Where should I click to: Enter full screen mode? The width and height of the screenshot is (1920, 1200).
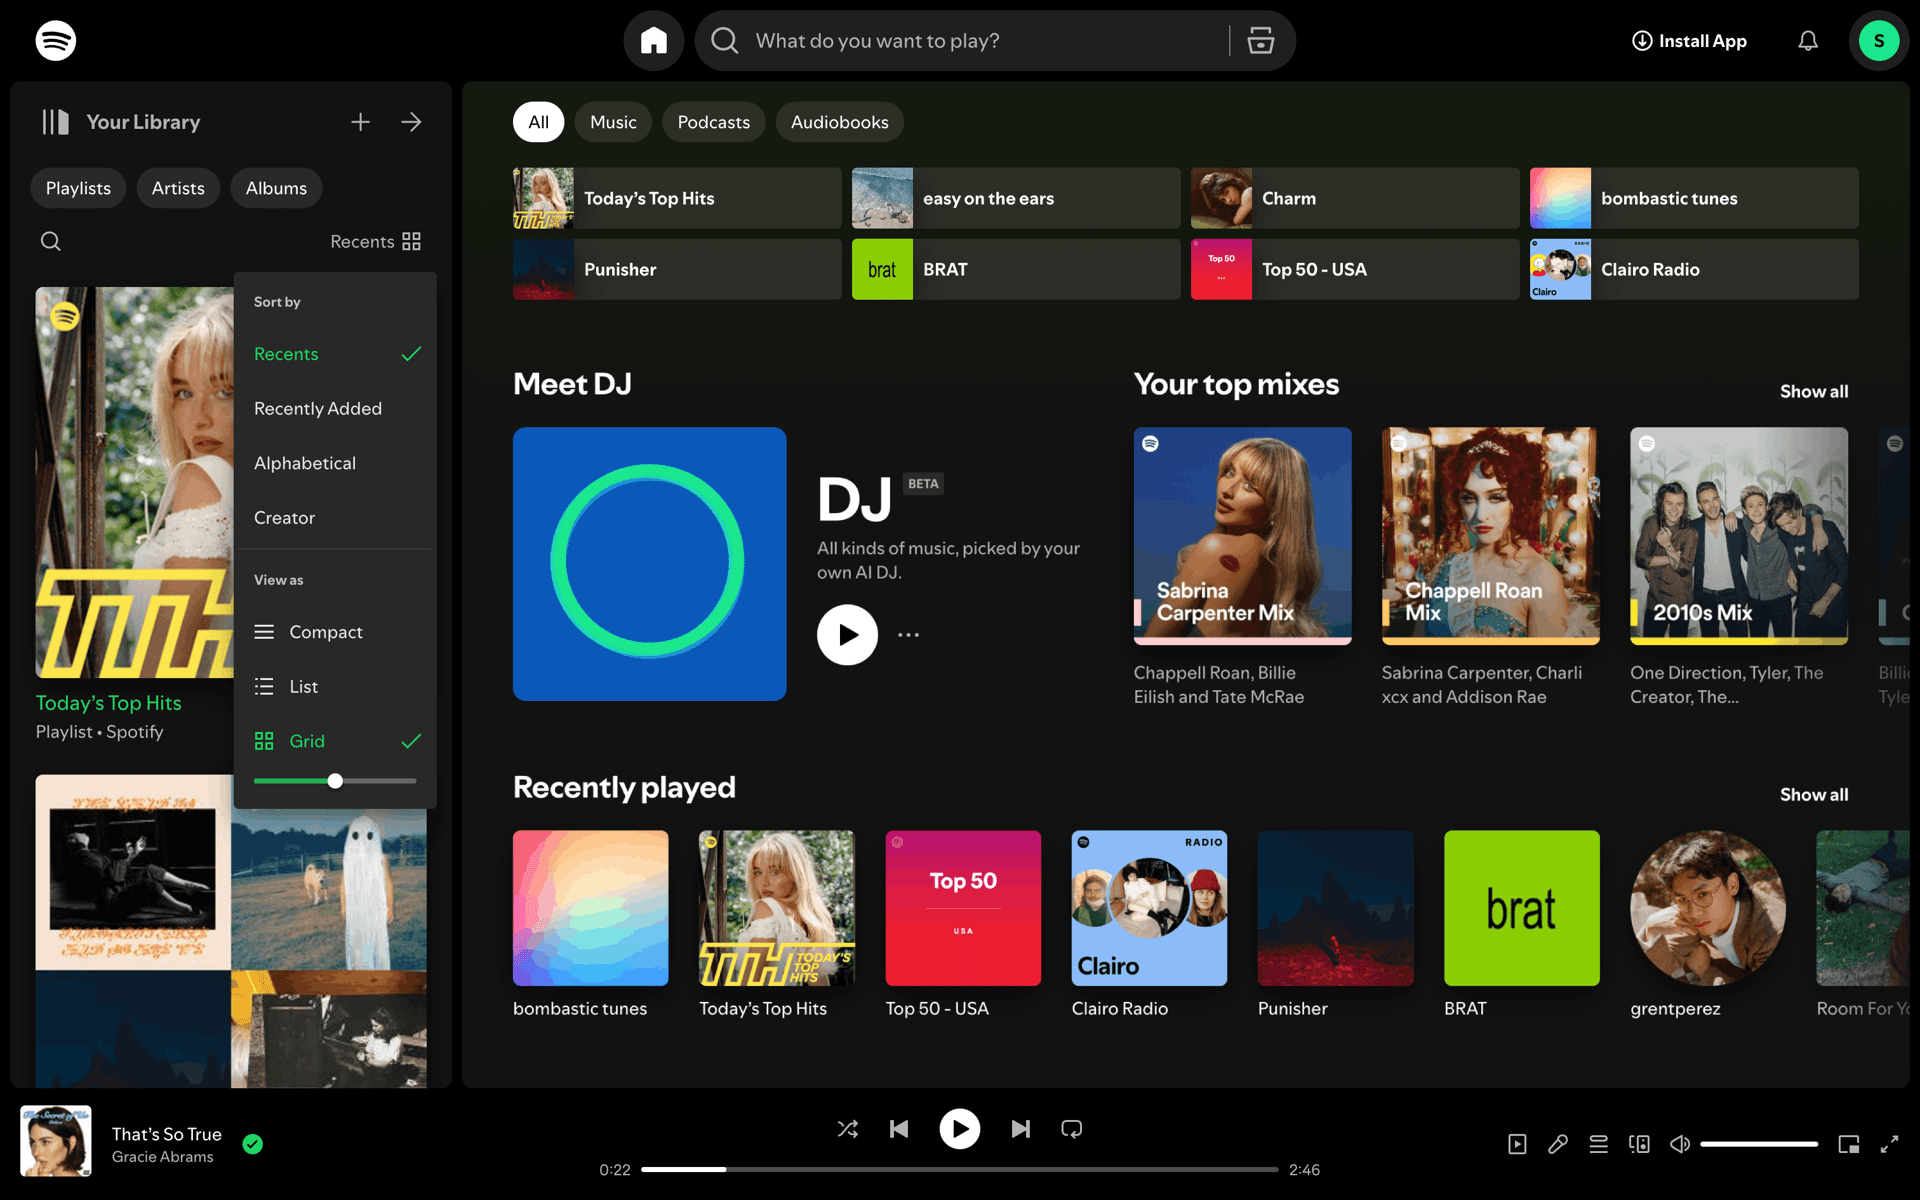click(x=1889, y=1144)
